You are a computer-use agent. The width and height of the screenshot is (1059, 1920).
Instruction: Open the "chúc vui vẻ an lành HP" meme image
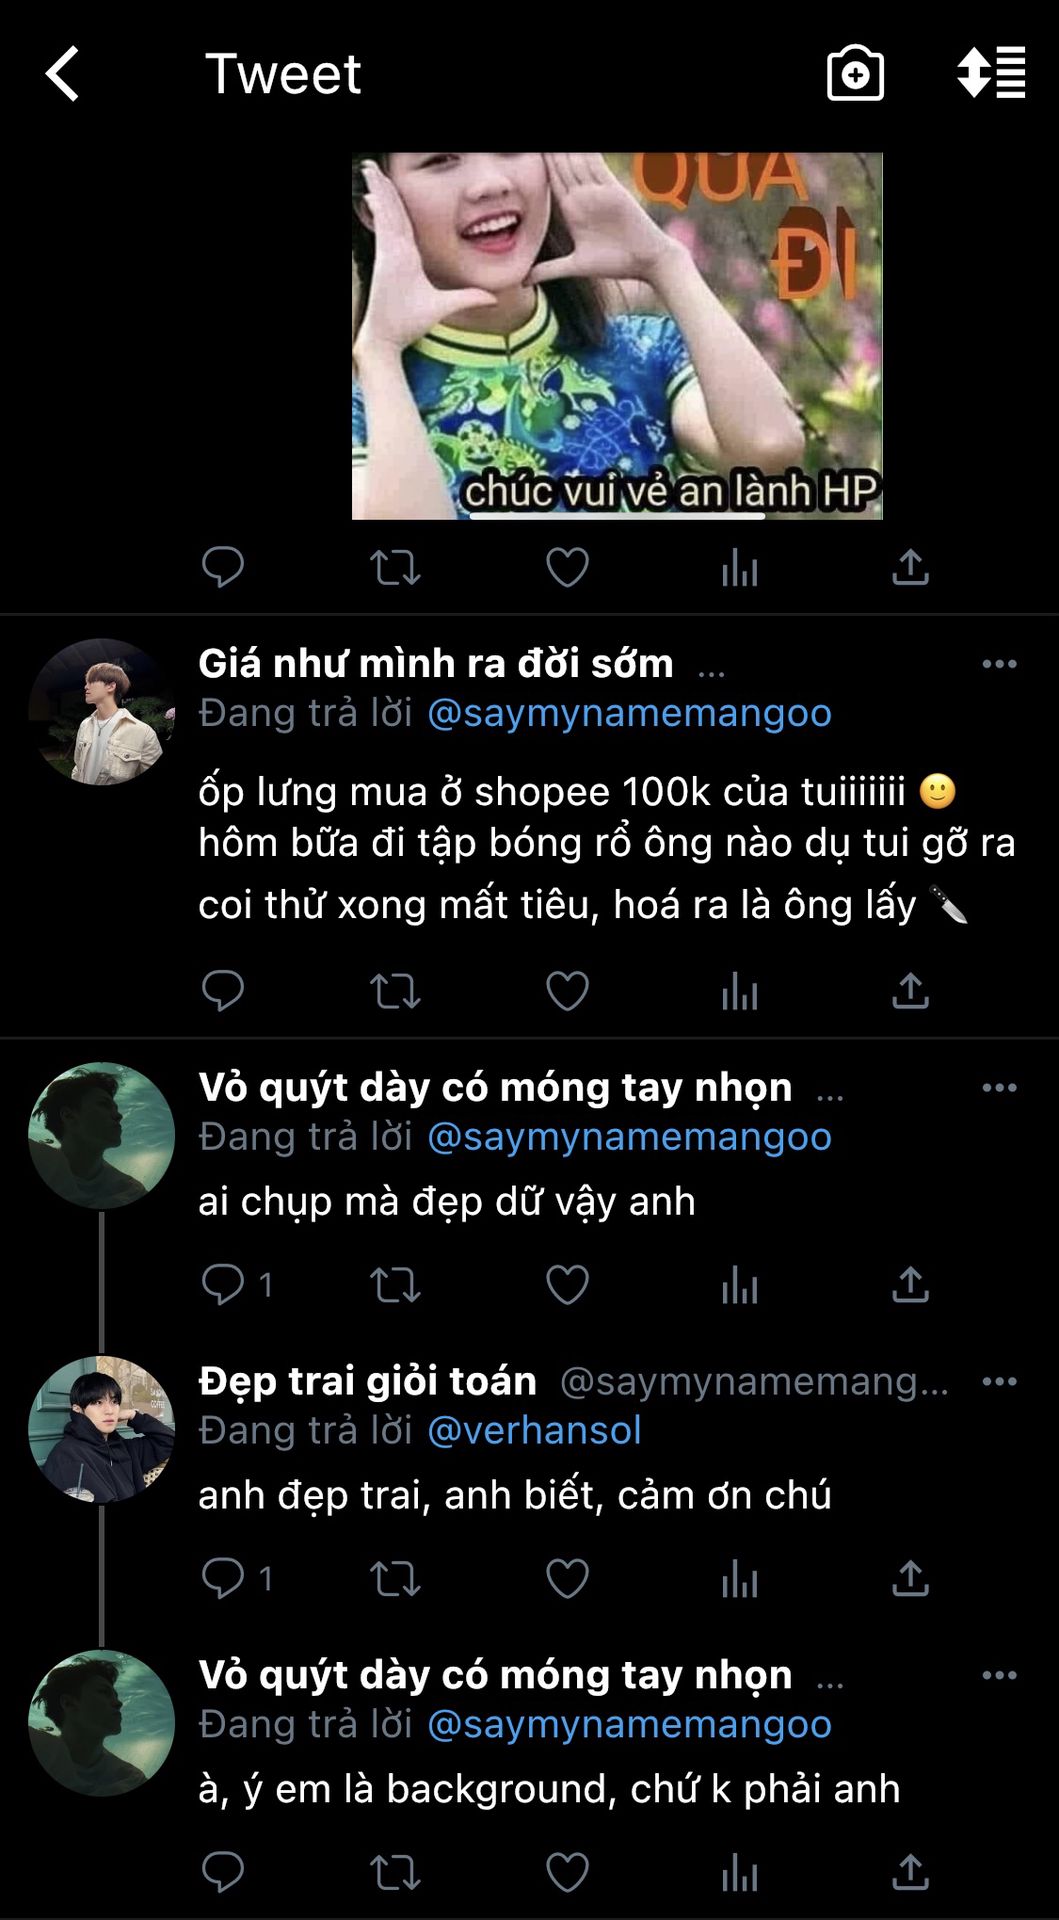pyautogui.click(x=617, y=336)
